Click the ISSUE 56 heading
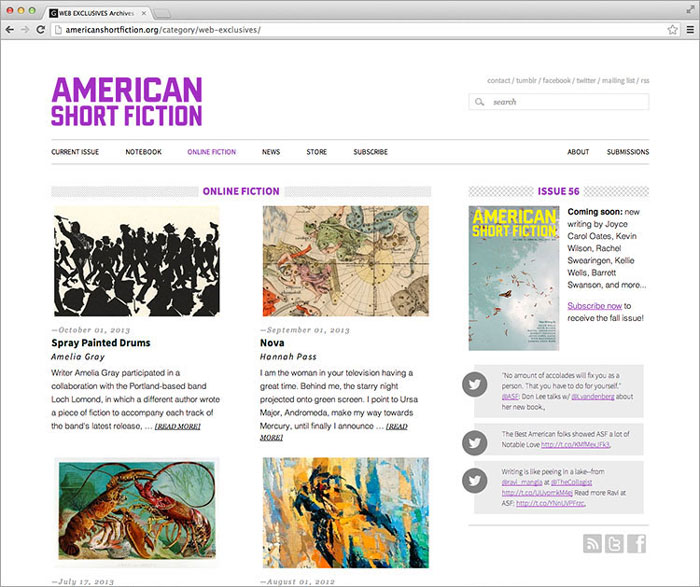The image size is (700, 587). click(558, 191)
